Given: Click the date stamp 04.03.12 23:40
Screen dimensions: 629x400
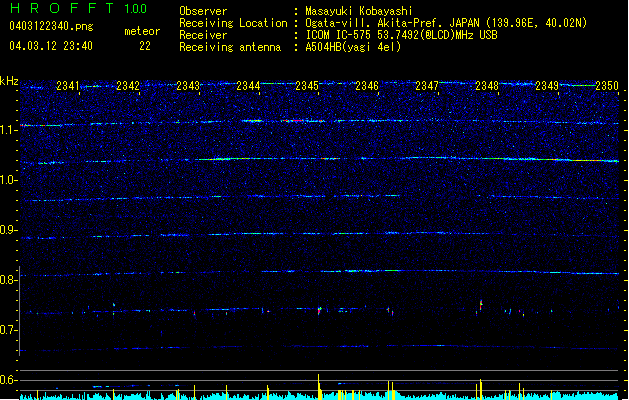Looking at the screenshot, I should click(x=51, y=46).
